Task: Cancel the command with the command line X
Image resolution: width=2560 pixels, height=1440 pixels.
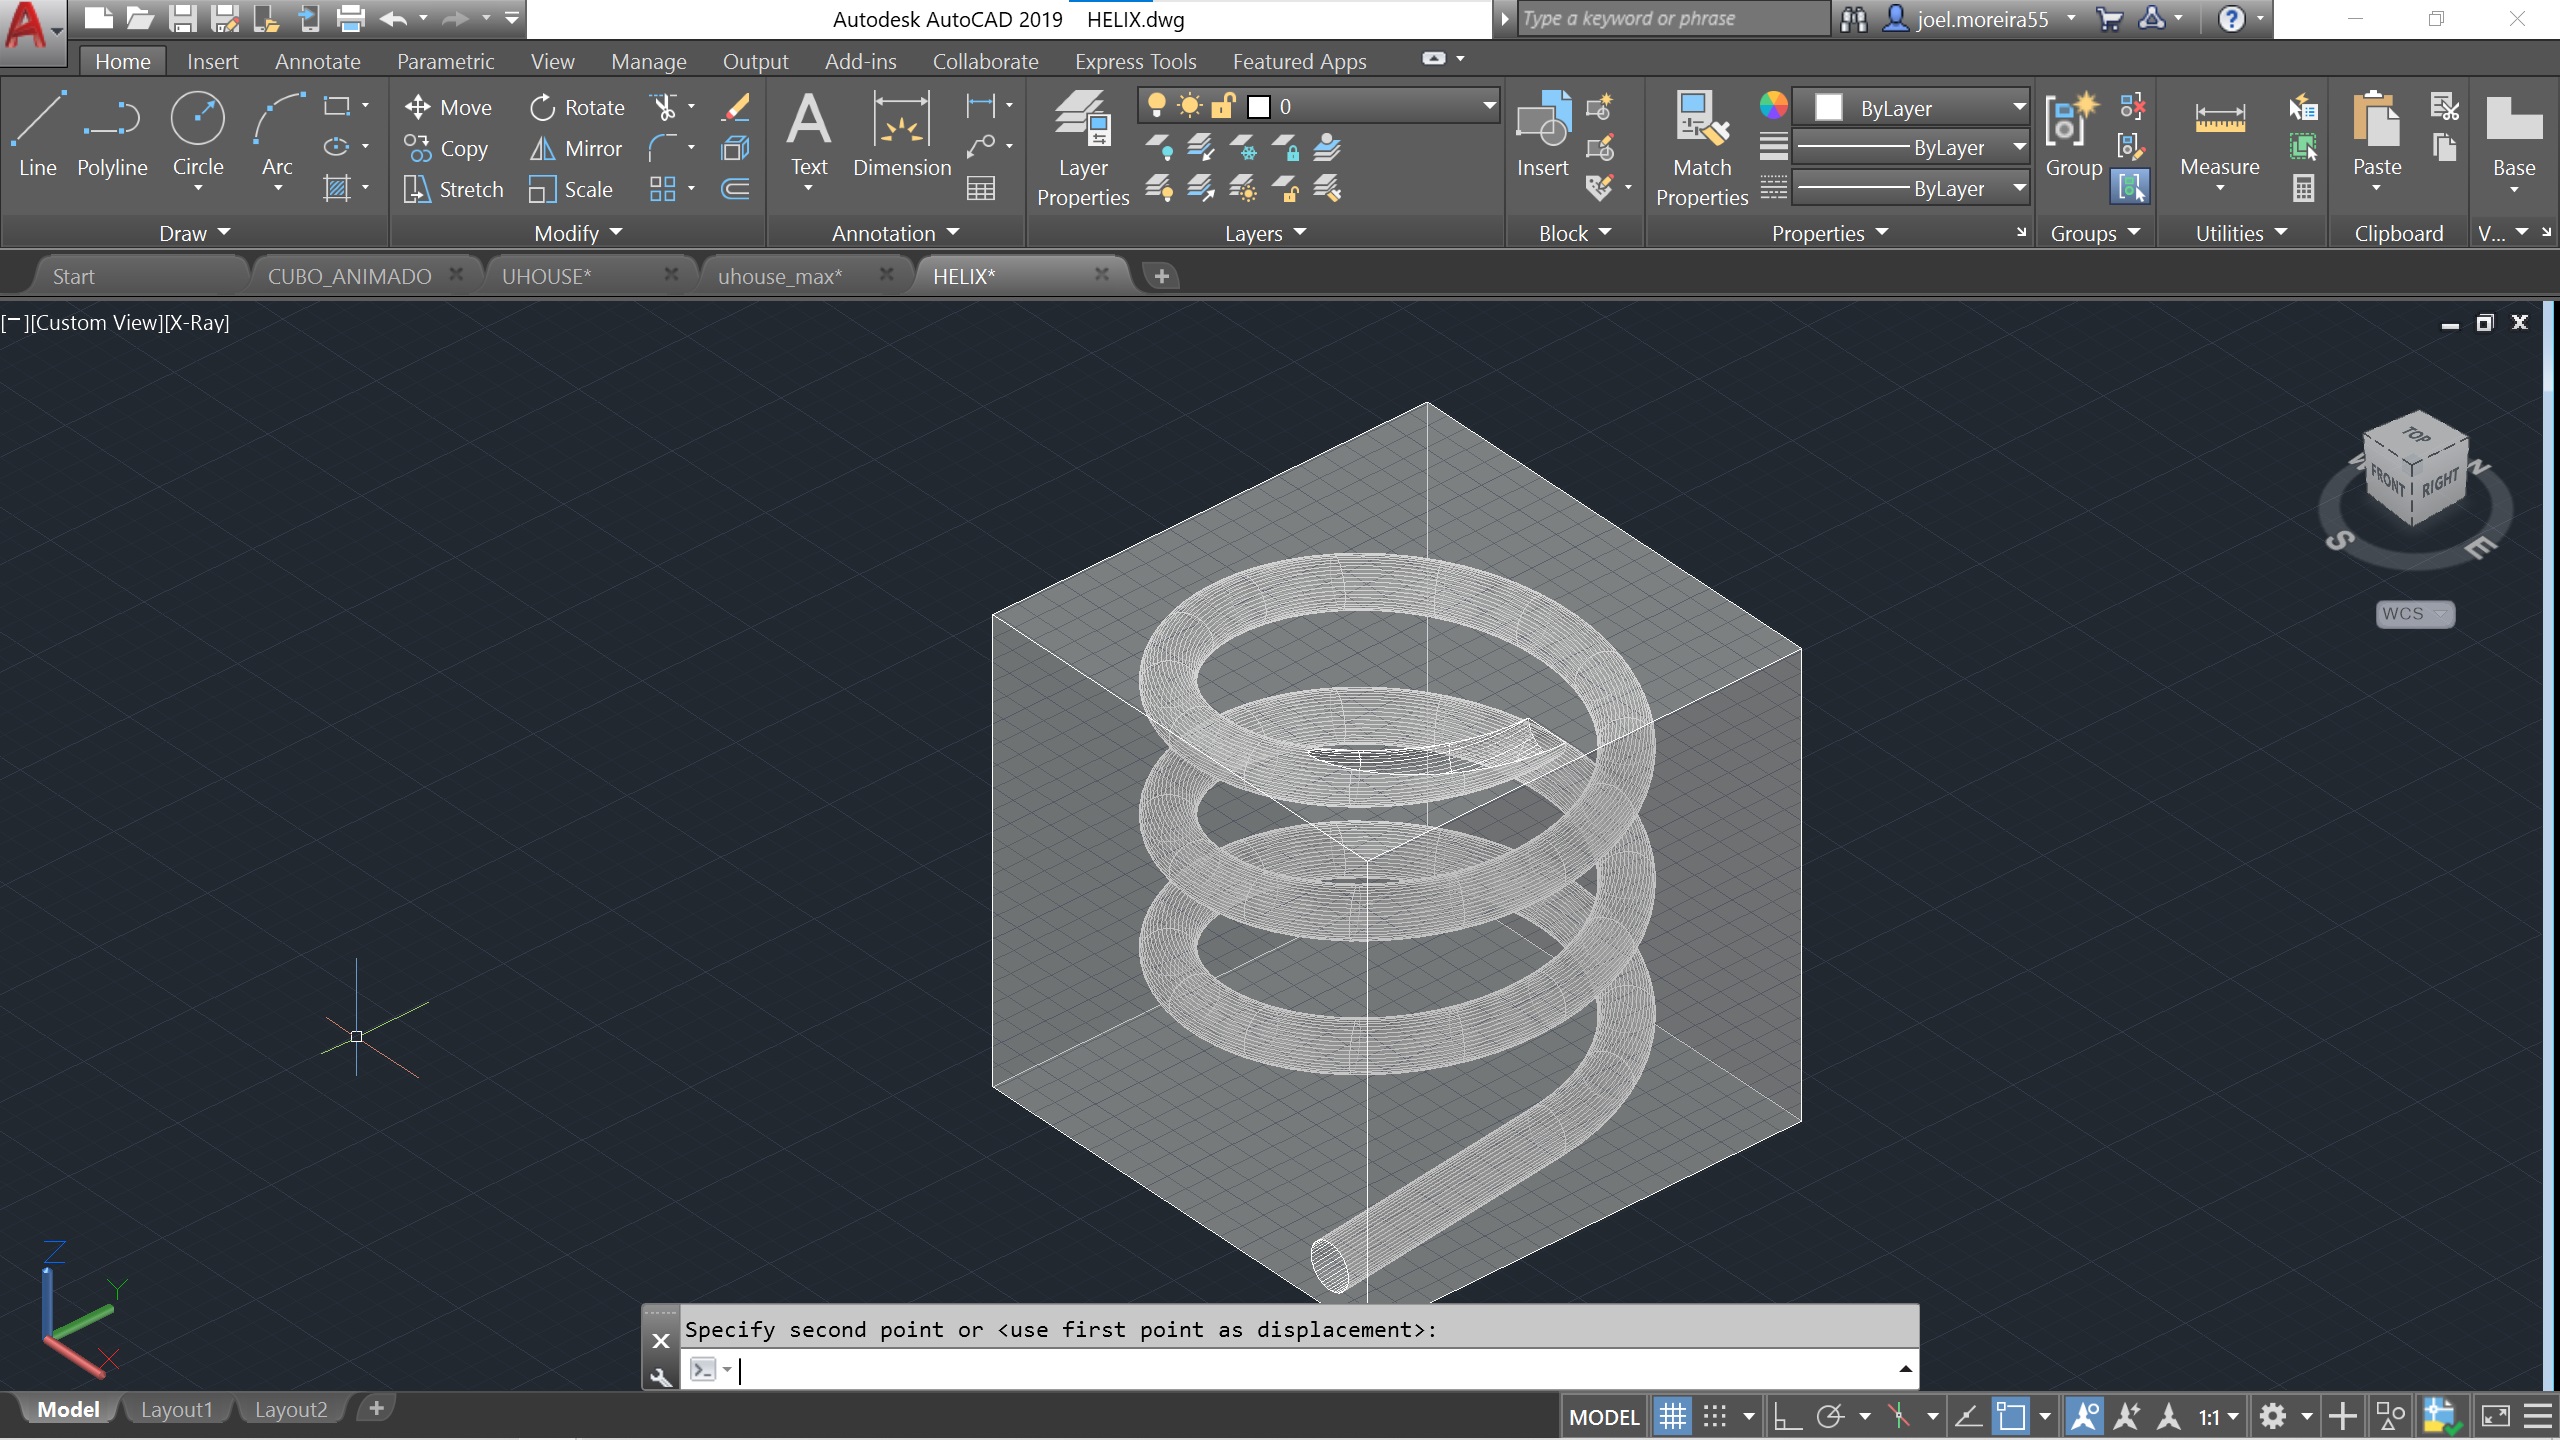Action: pyautogui.click(x=660, y=1340)
